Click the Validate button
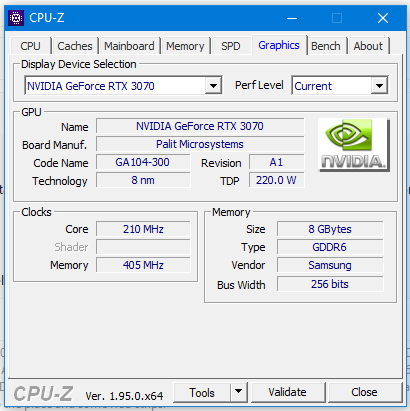The height and width of the screenshot is (411, 410). pos(288,392)
